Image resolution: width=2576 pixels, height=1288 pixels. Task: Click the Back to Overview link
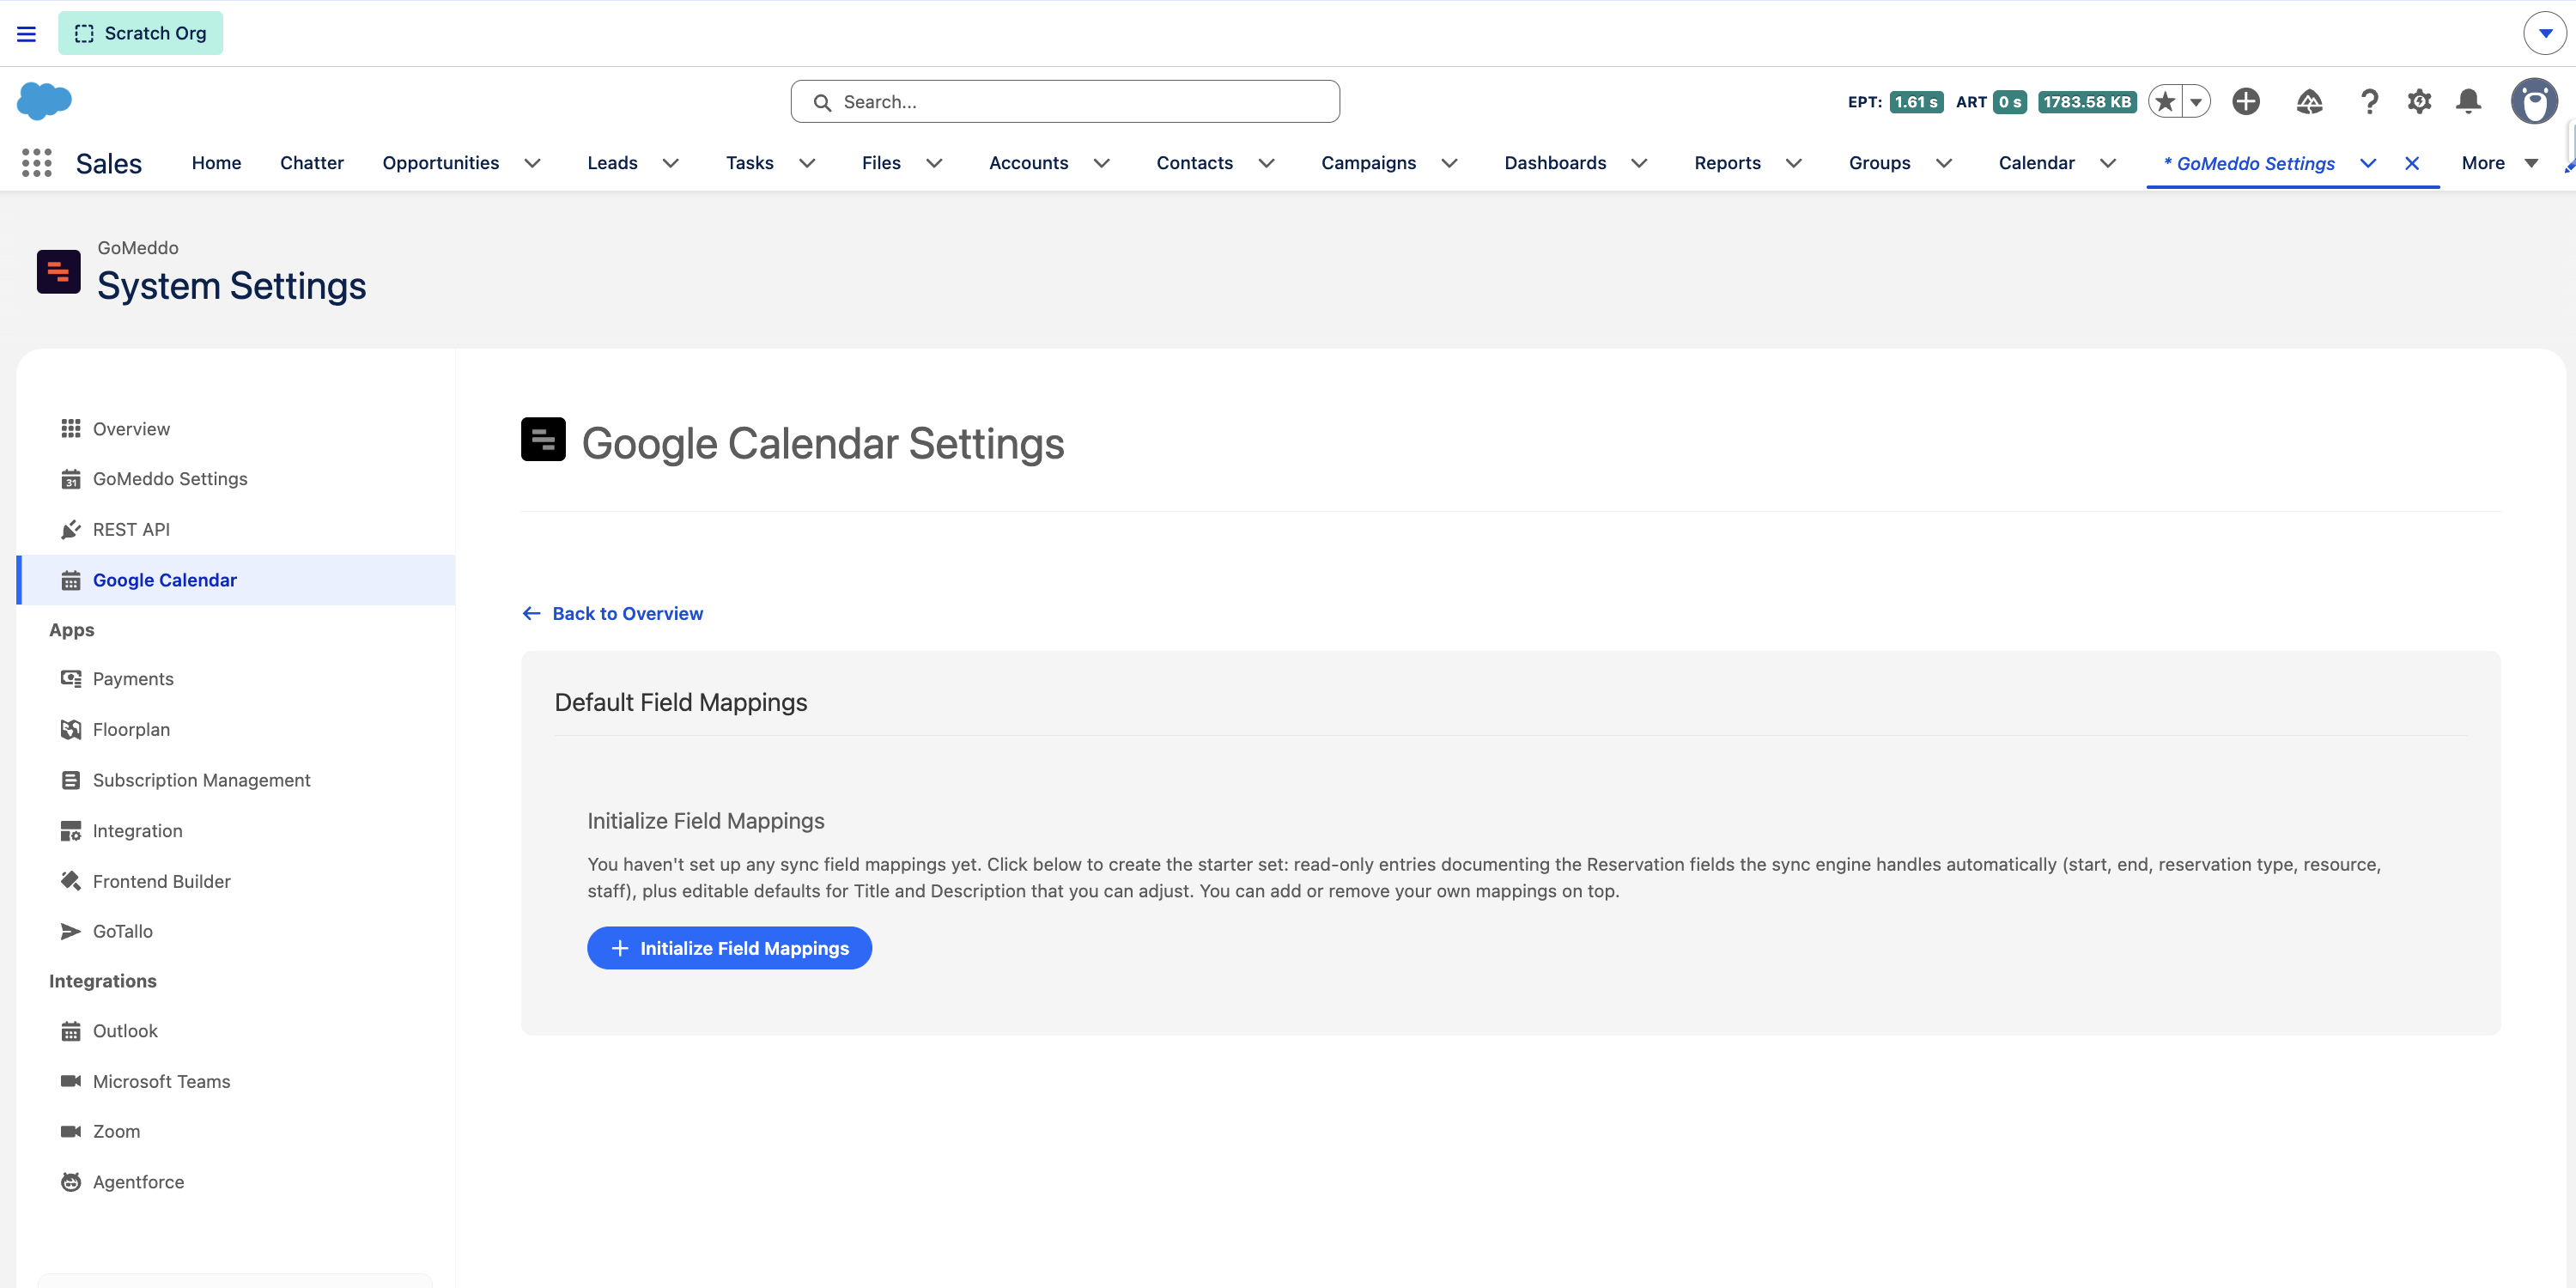(612, 614)
